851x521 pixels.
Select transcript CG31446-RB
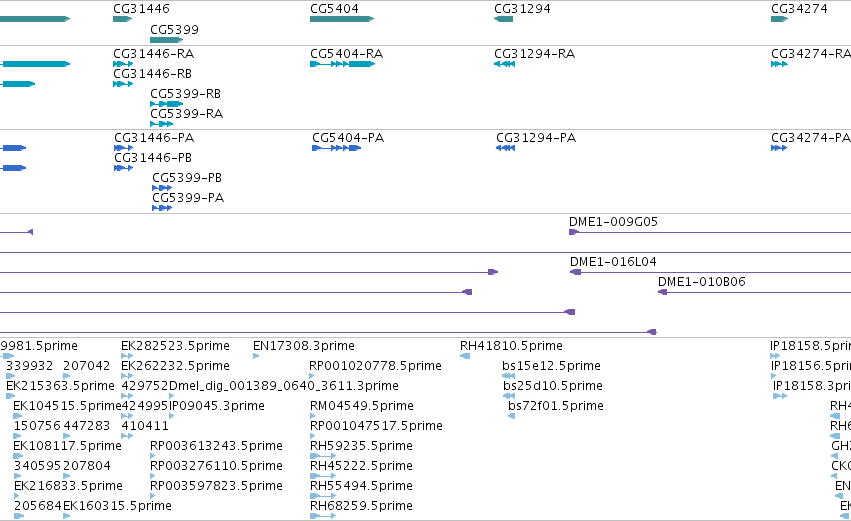tap(153, 74)
